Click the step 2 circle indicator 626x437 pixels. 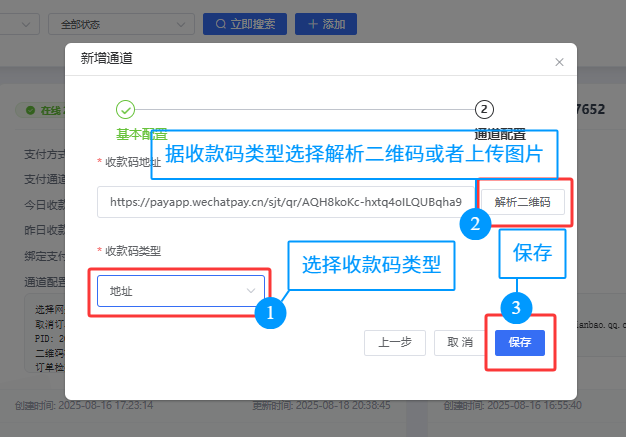[x=484, y=110]
